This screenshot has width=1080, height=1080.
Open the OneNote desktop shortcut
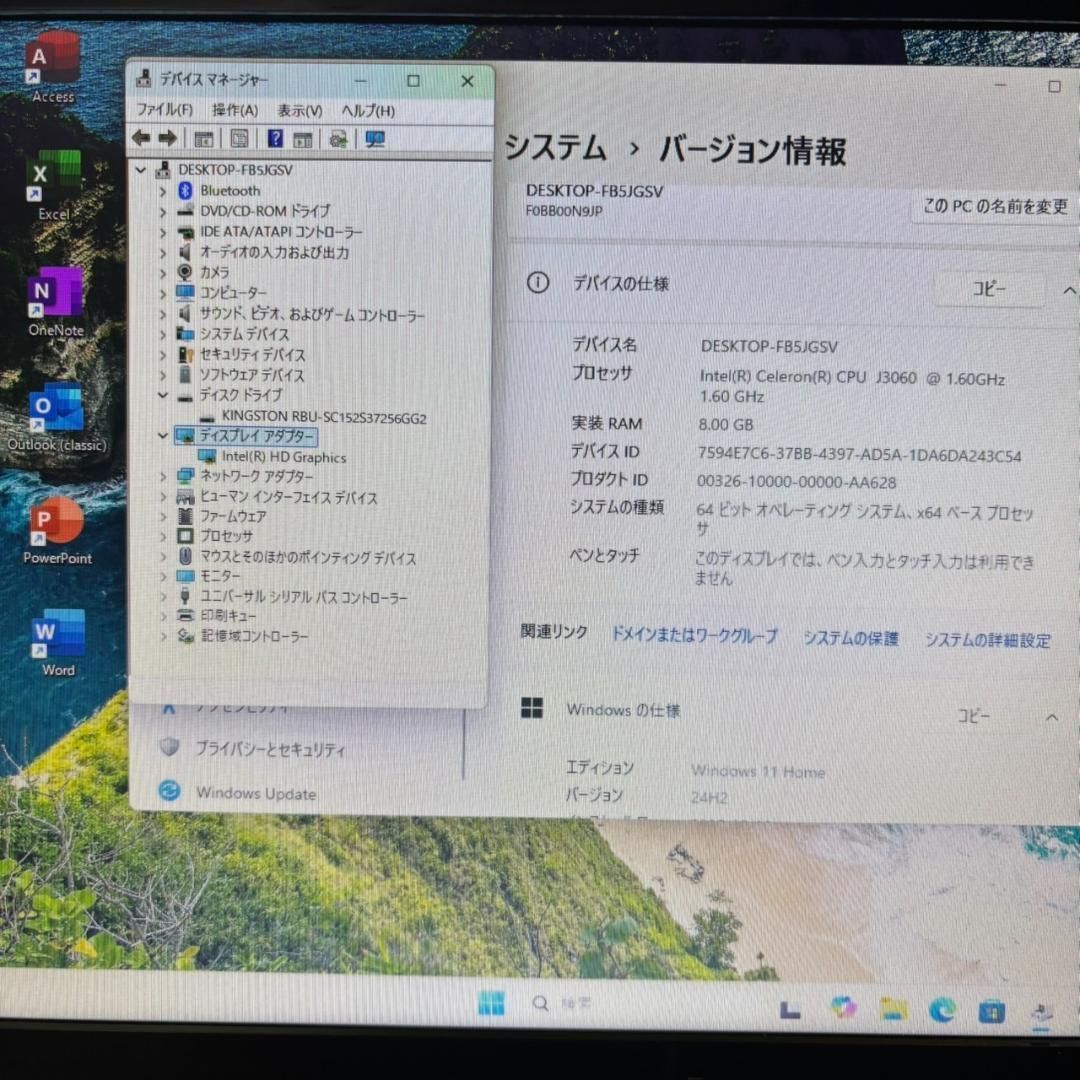tap(56, 299)
